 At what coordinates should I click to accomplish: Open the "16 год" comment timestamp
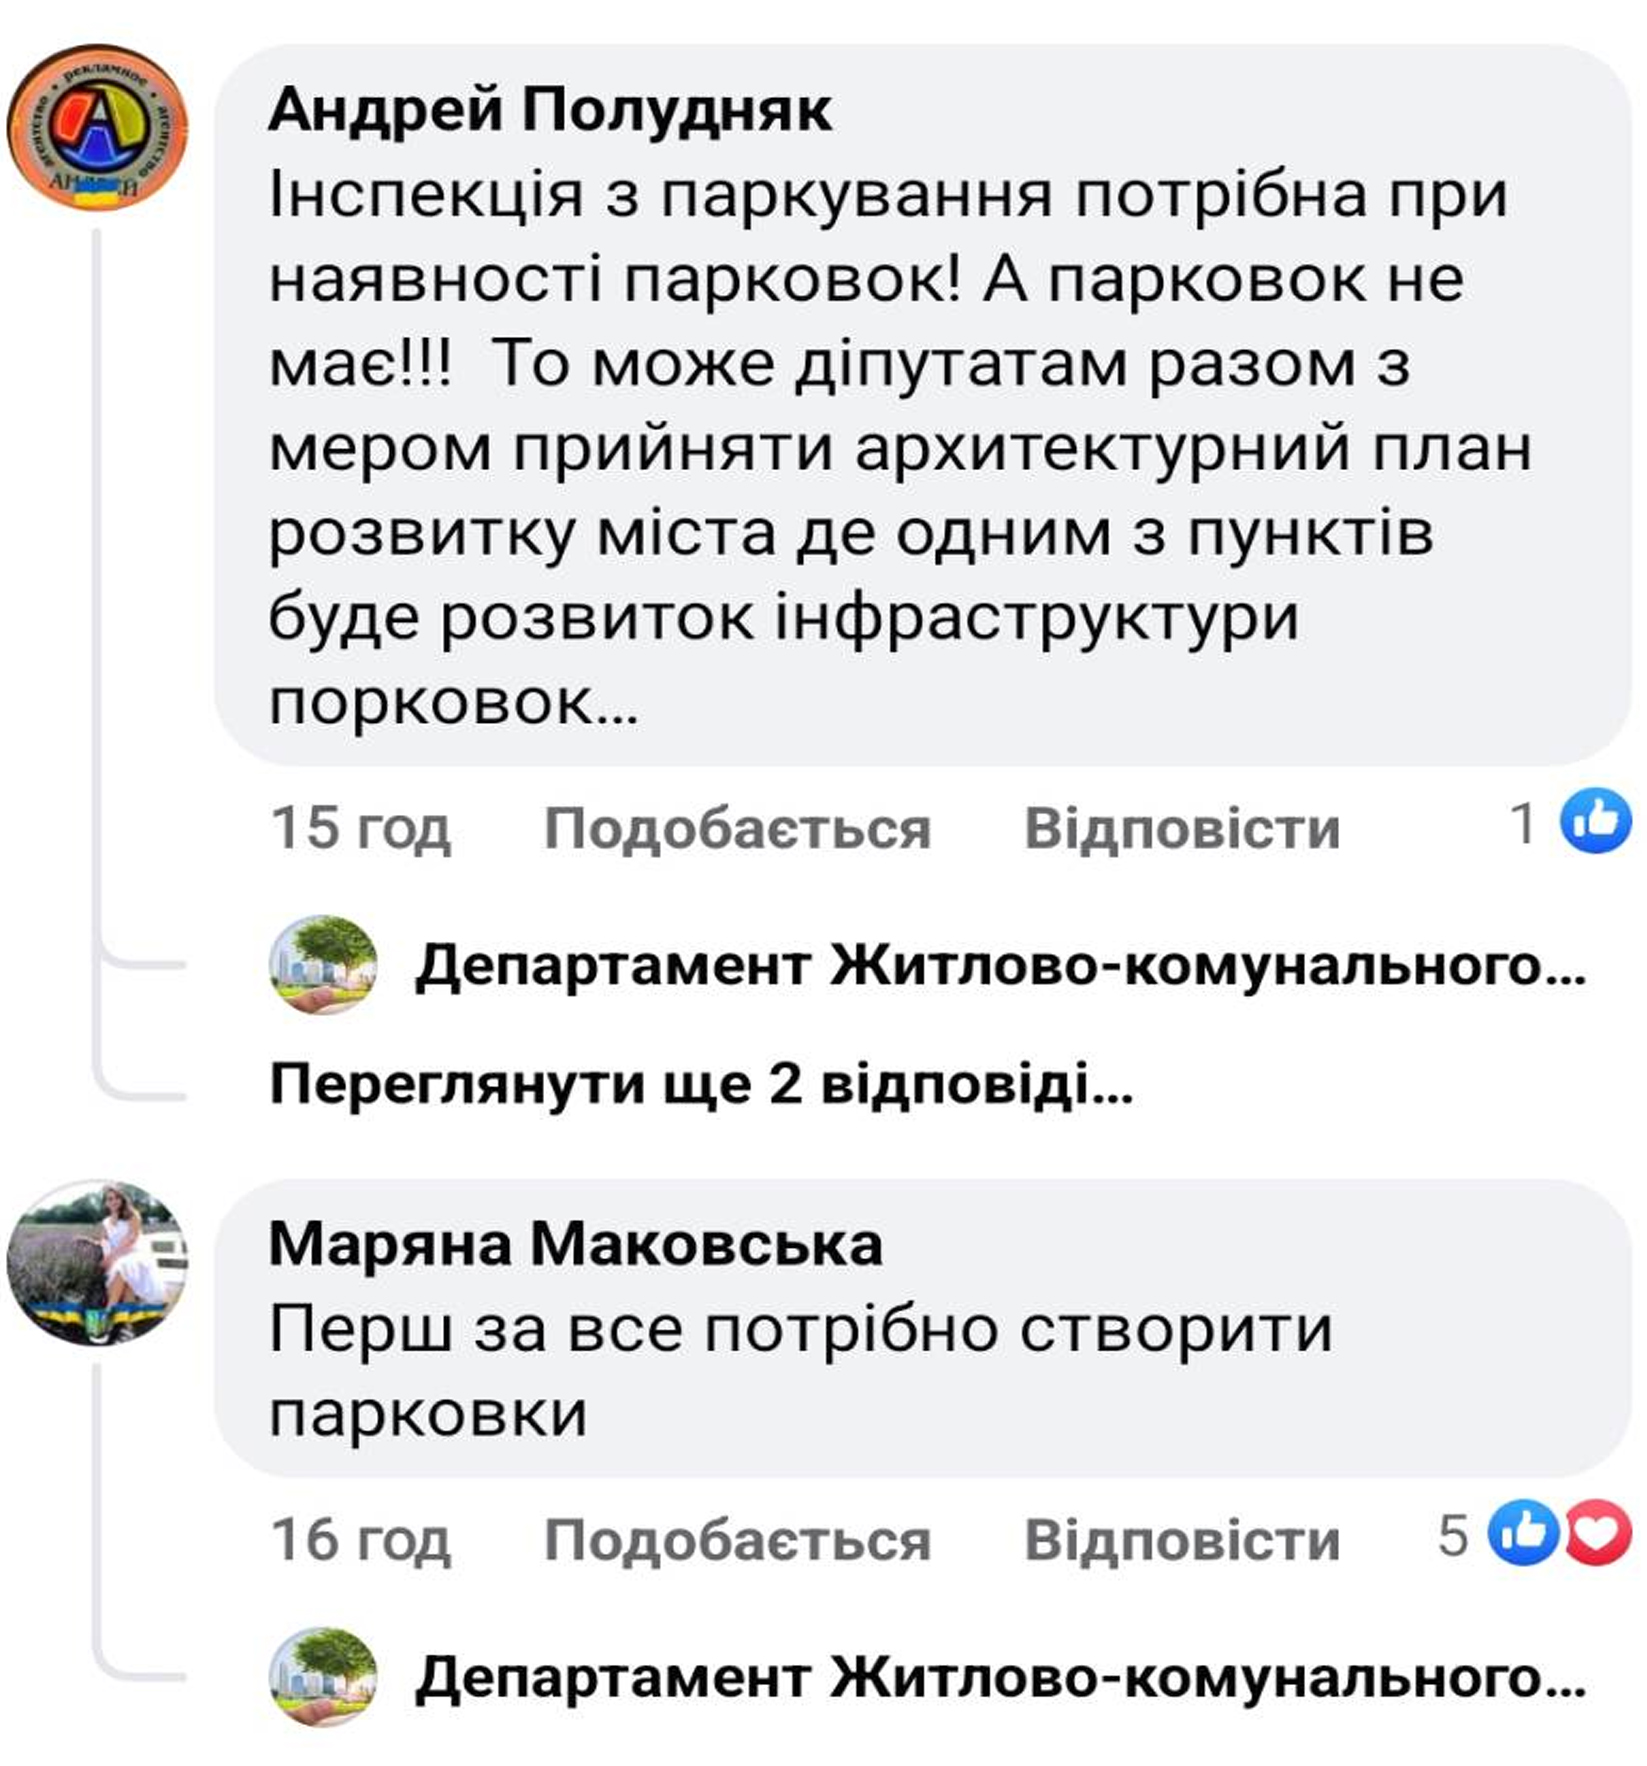coord(360,1539)
